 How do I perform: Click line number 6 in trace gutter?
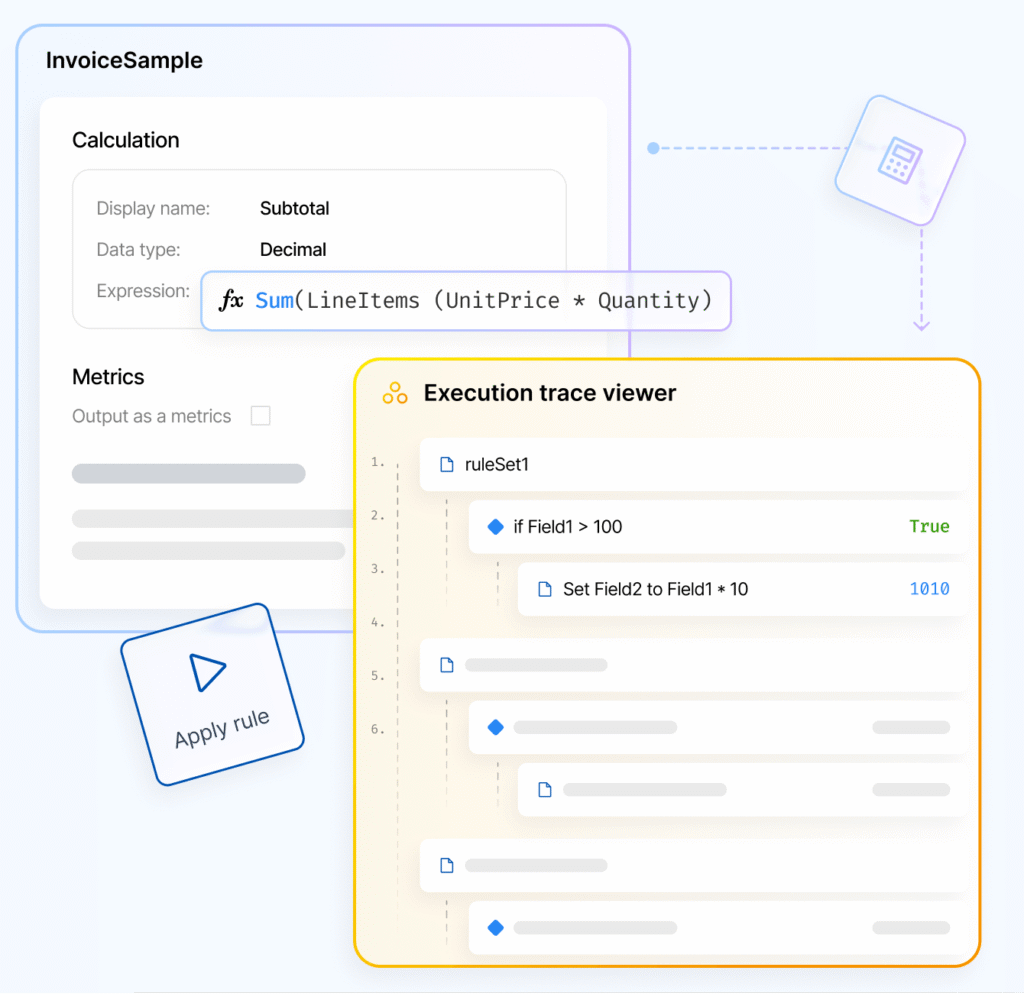pos(377,729)
